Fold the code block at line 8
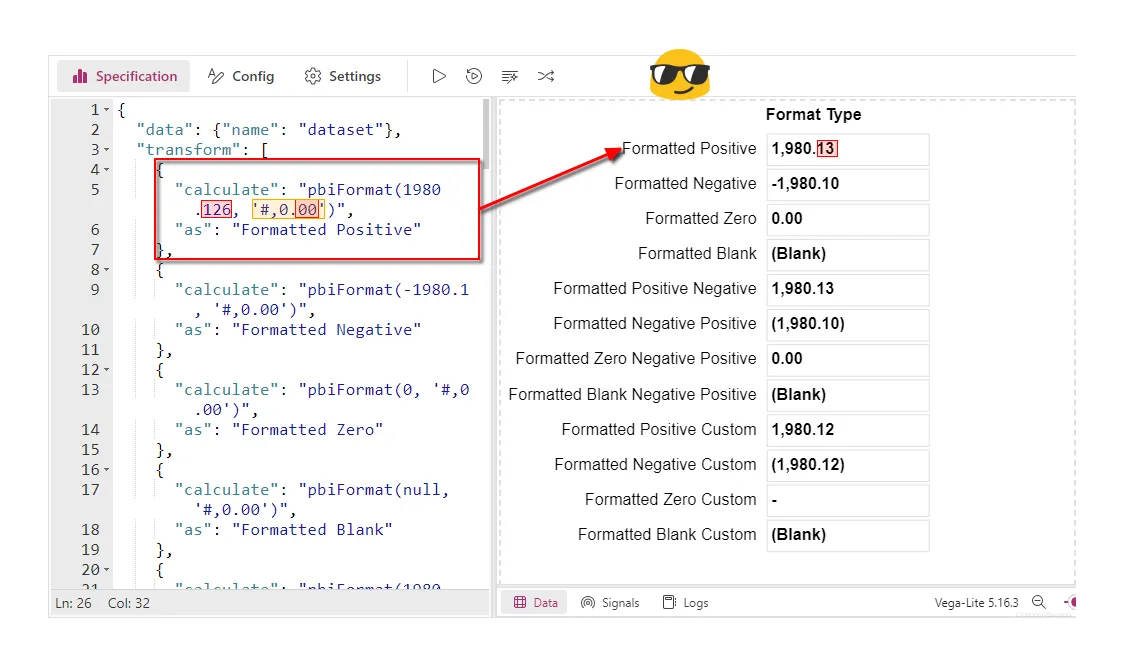 tap(107, 270)
